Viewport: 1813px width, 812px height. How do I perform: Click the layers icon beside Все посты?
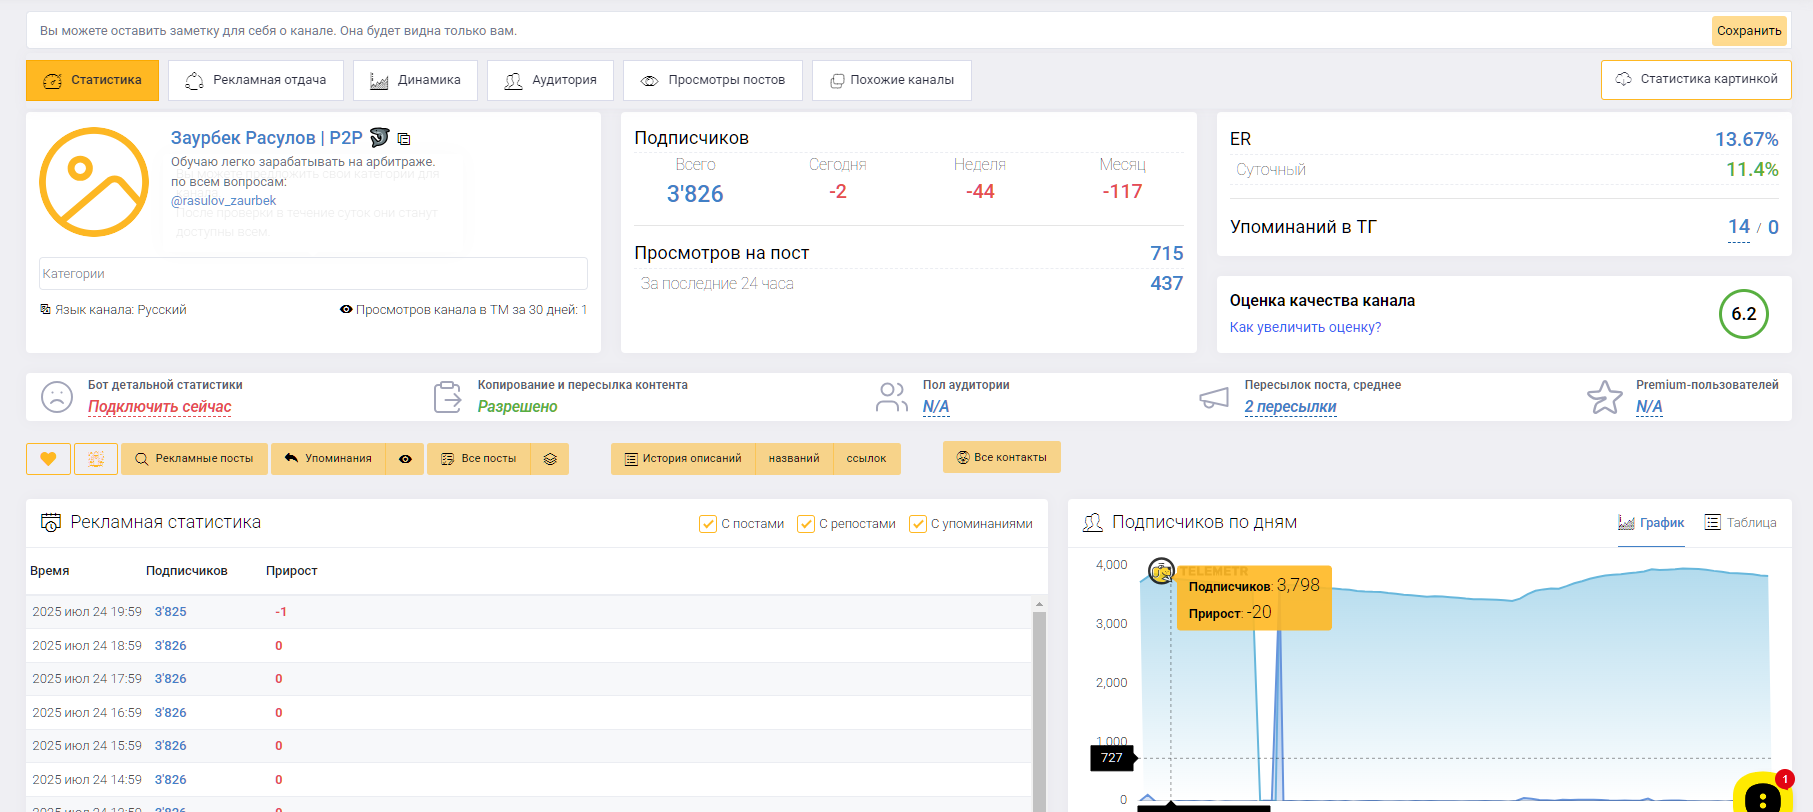pos(550,459)
